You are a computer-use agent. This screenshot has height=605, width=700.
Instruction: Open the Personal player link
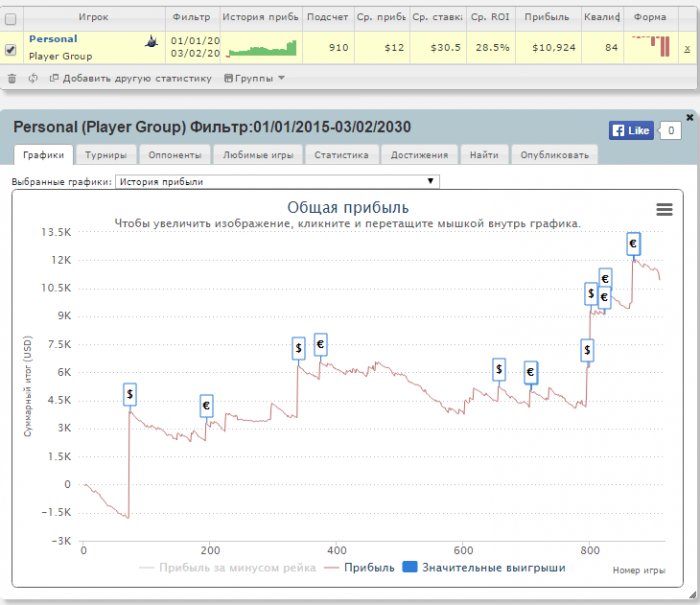53,39
